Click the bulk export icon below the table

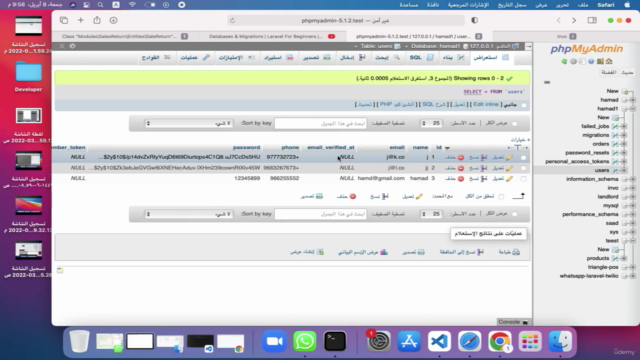pyautogui.click(x=319, y=196)
